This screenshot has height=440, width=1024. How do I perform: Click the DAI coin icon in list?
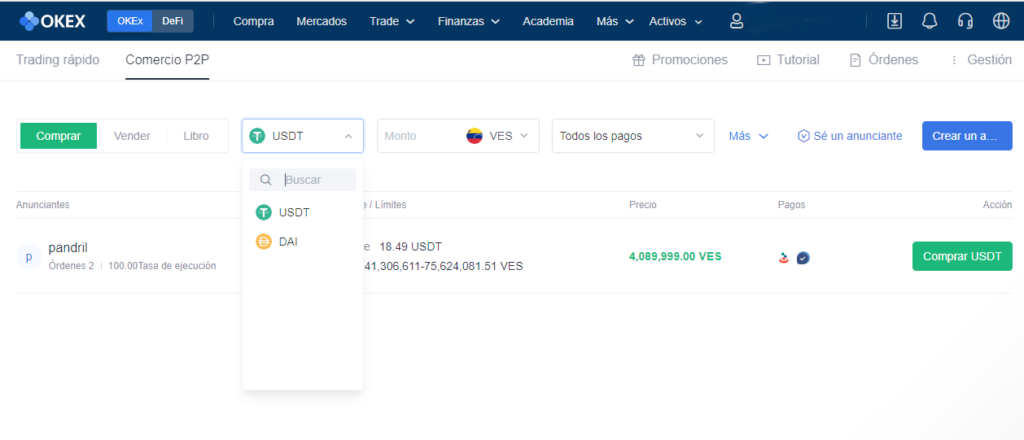[263, 242]
